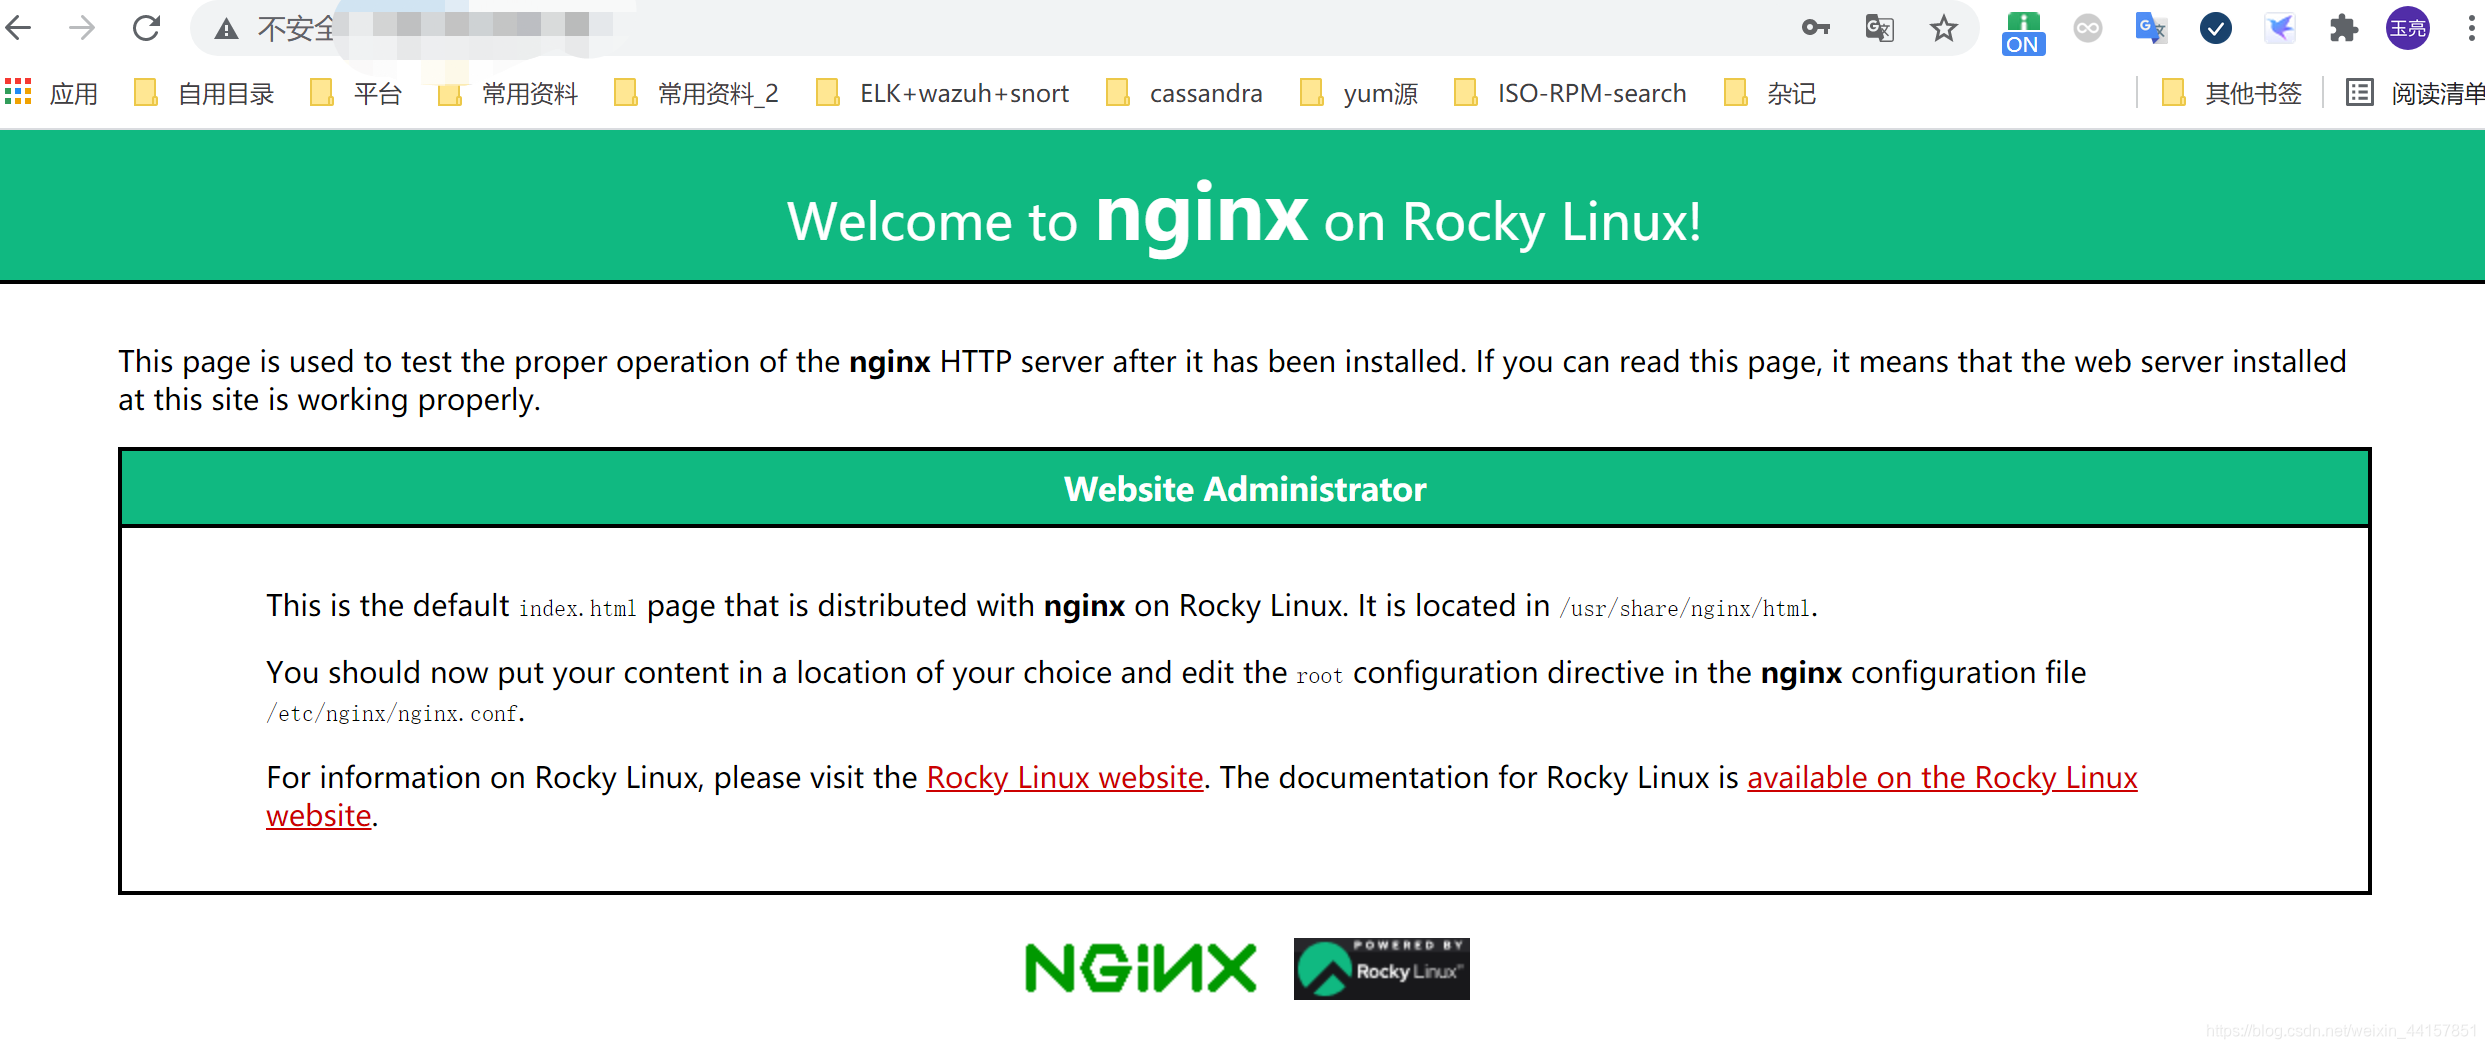2485x1049 pixels.
Task: Open the Chrome three-dot menu
Action: click(2471, 28)
